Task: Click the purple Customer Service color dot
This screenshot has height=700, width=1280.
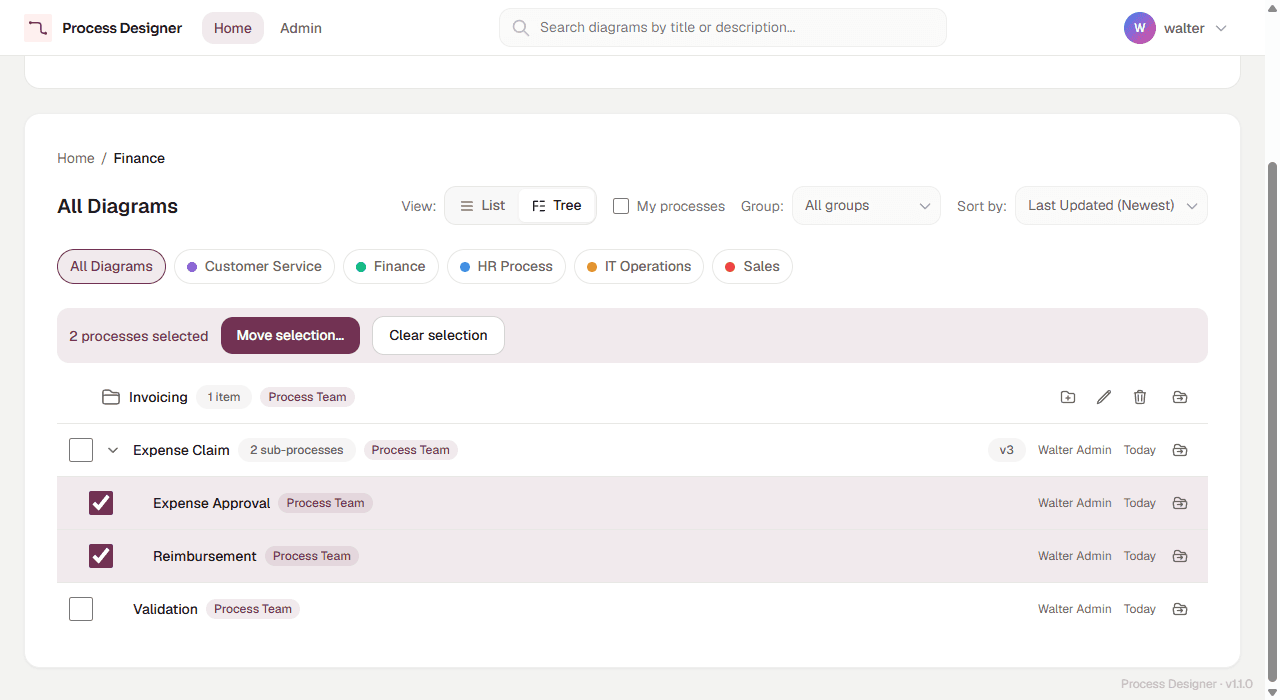Action: click(x=192, y=267)
